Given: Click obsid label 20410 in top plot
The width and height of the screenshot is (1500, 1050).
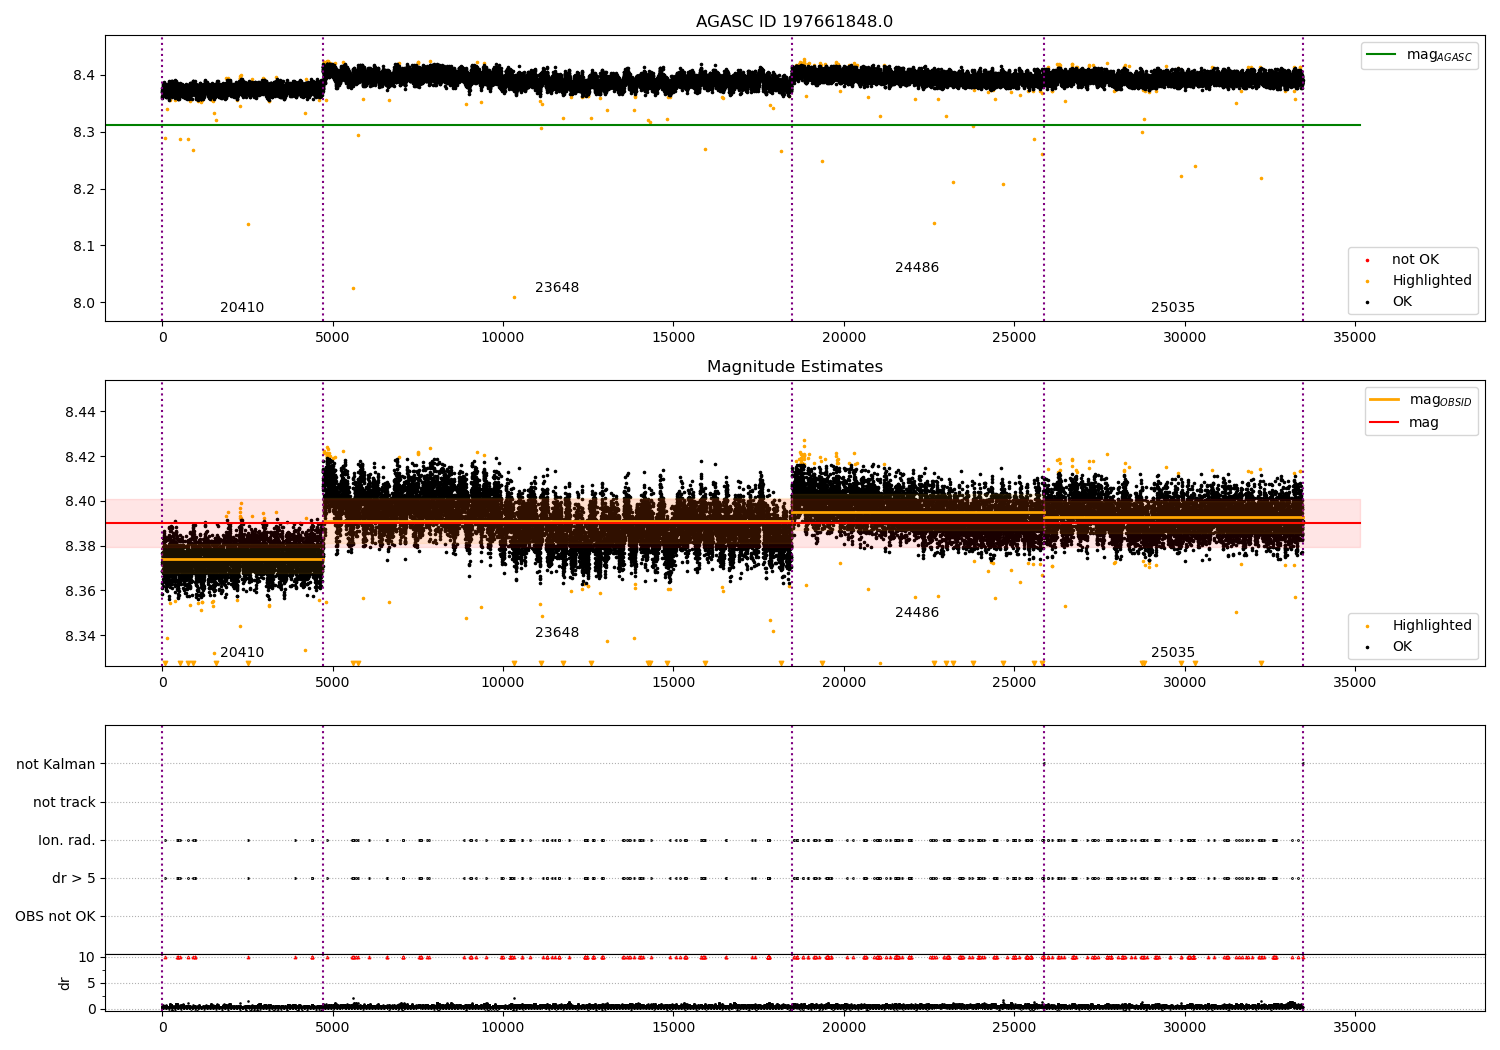Looking at the screenshot, I should [x=242, y=307].
